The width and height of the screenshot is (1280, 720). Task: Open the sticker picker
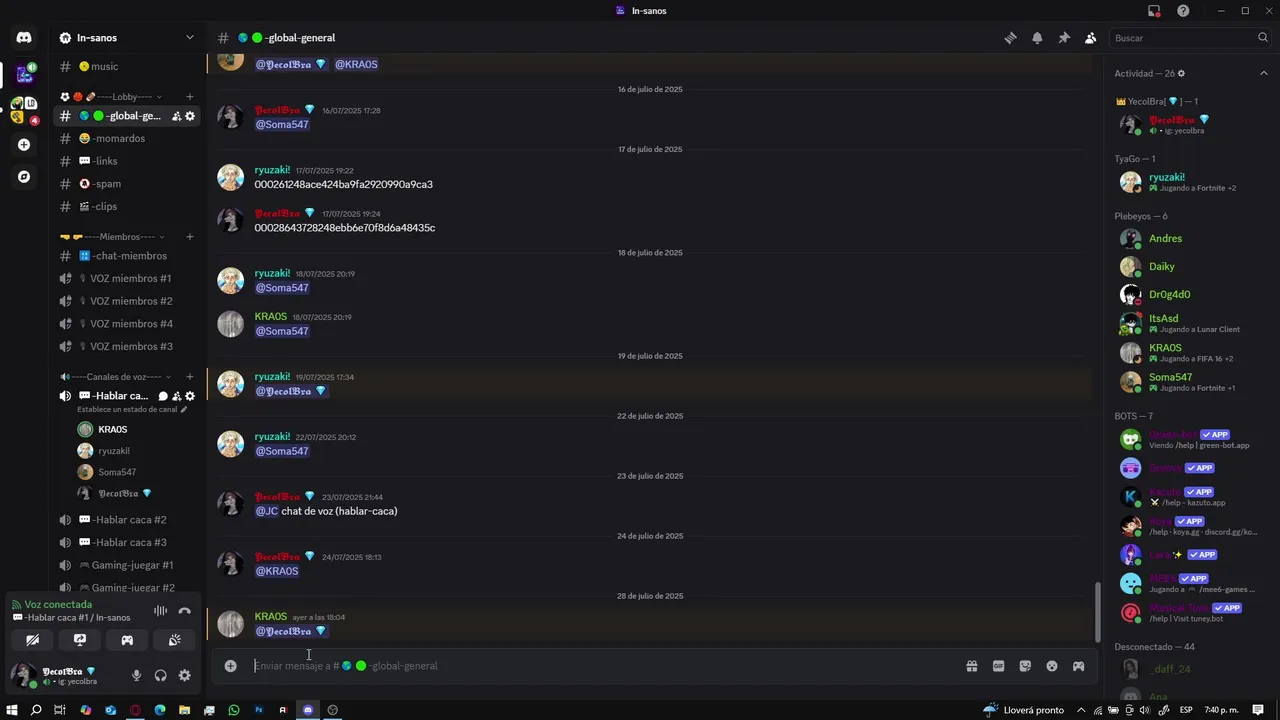tap(1025, 666)
